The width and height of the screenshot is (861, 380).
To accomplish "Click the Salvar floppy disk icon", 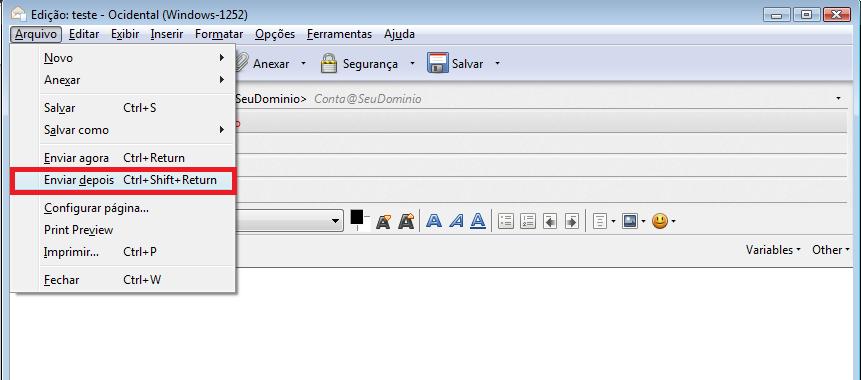I will tap(438, 64).
